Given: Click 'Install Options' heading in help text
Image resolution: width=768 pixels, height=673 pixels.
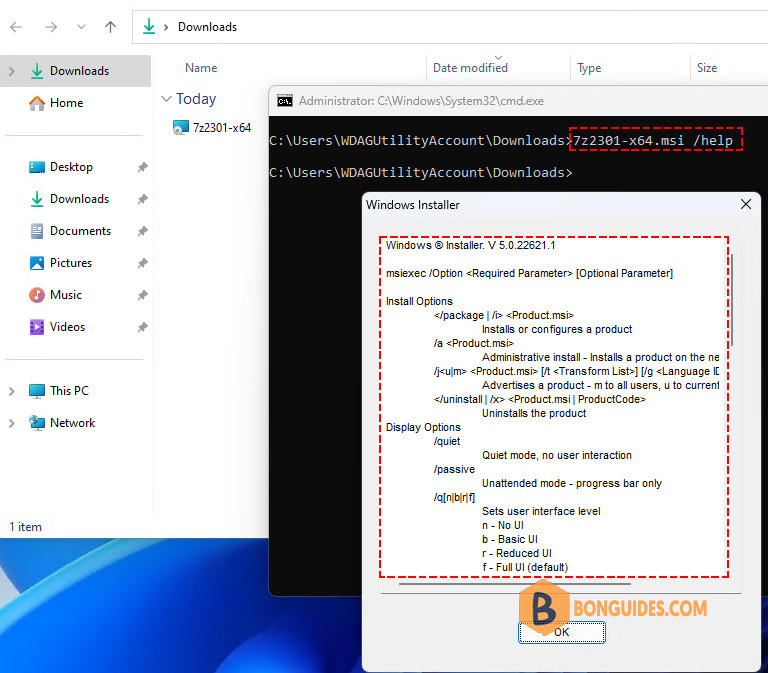Looking at the screenshot, I should point(419,301).
